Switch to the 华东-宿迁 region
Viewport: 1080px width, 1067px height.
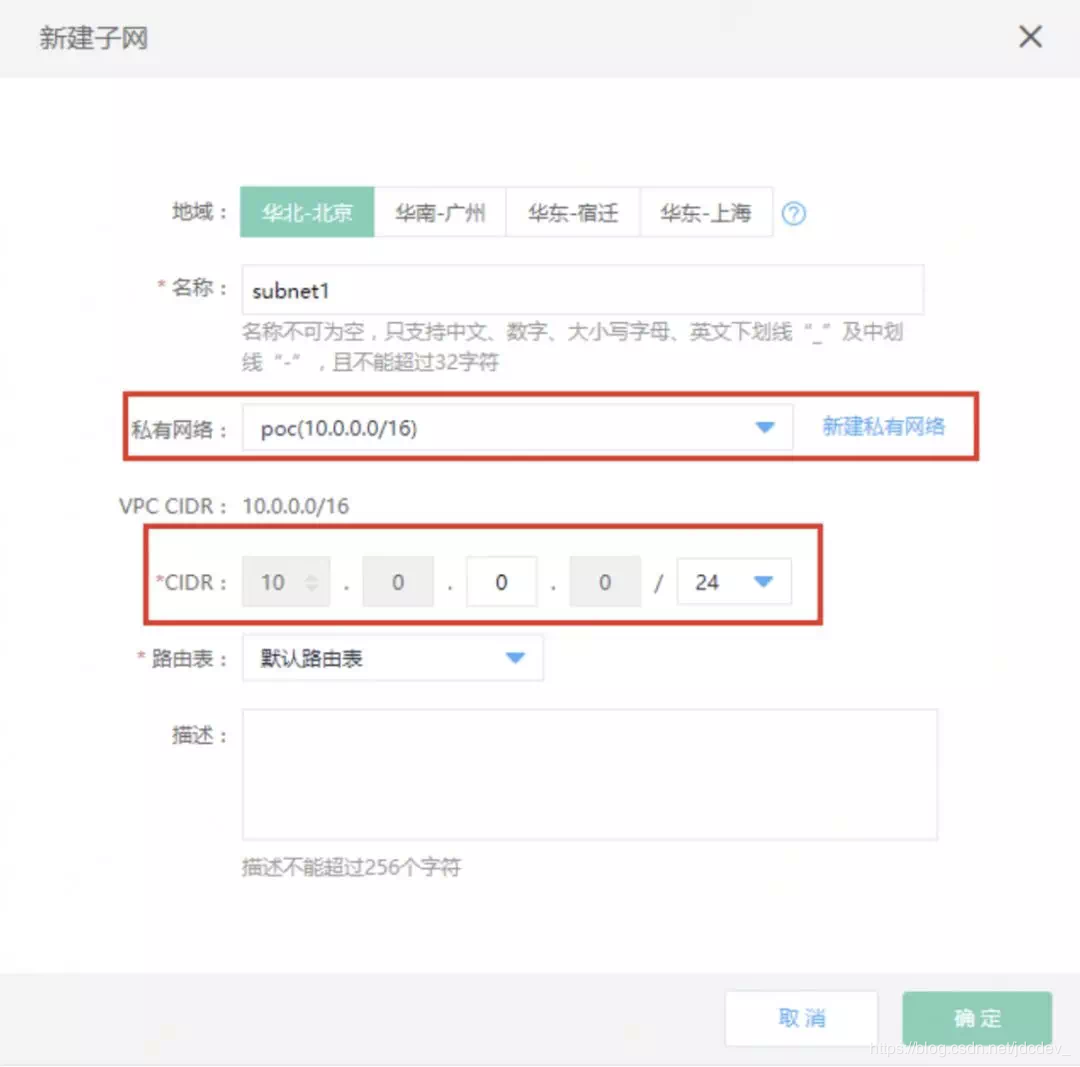coord(573,212)
